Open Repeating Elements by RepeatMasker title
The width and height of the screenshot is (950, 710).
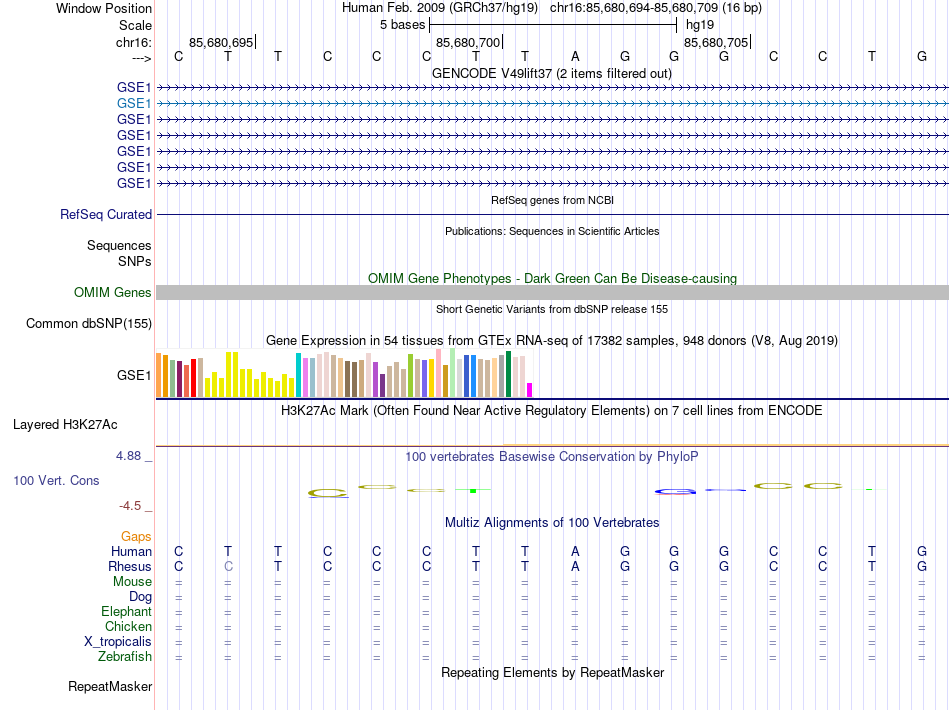point(553,673)
